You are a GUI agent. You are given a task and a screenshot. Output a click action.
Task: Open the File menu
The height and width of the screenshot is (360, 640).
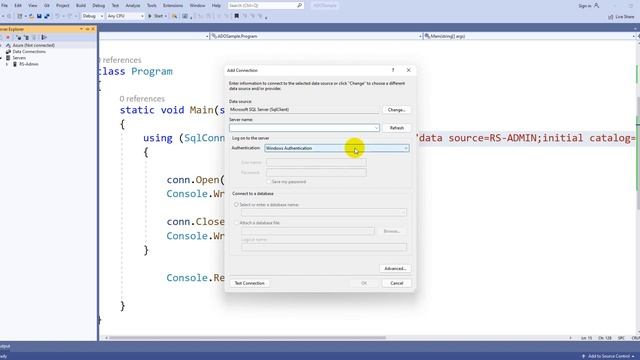(4, 6)
